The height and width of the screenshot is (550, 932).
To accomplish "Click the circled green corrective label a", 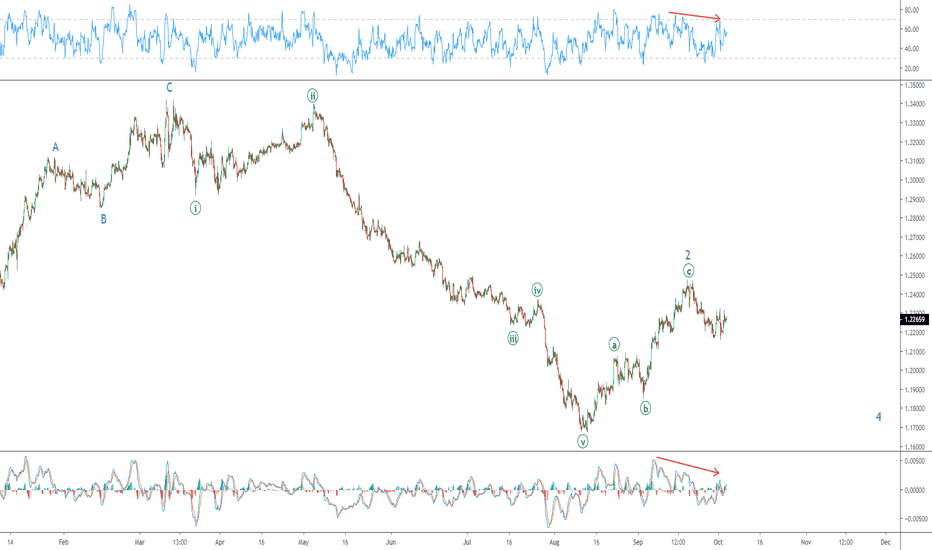I will click(614, 344).
